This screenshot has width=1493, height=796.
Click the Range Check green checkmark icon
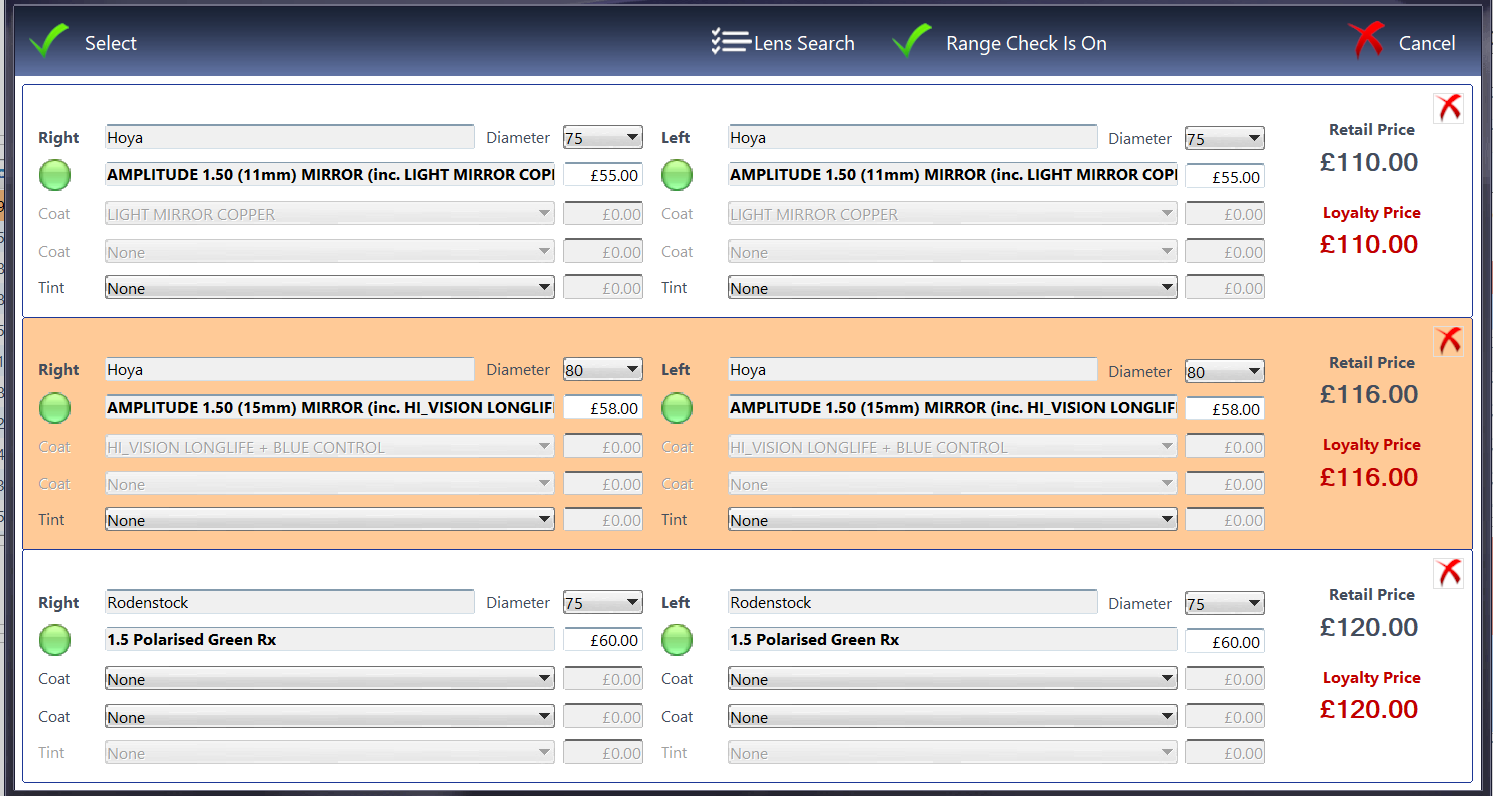[911, 42]
